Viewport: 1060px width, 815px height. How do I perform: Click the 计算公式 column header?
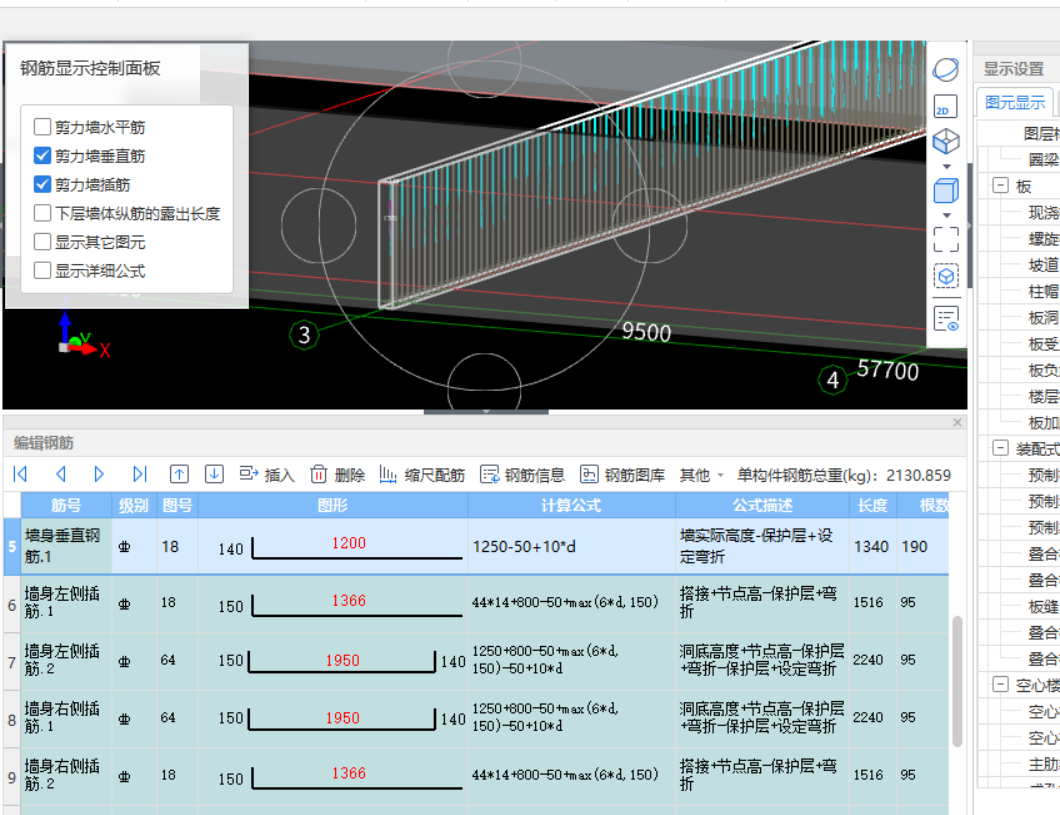[571, 505]
